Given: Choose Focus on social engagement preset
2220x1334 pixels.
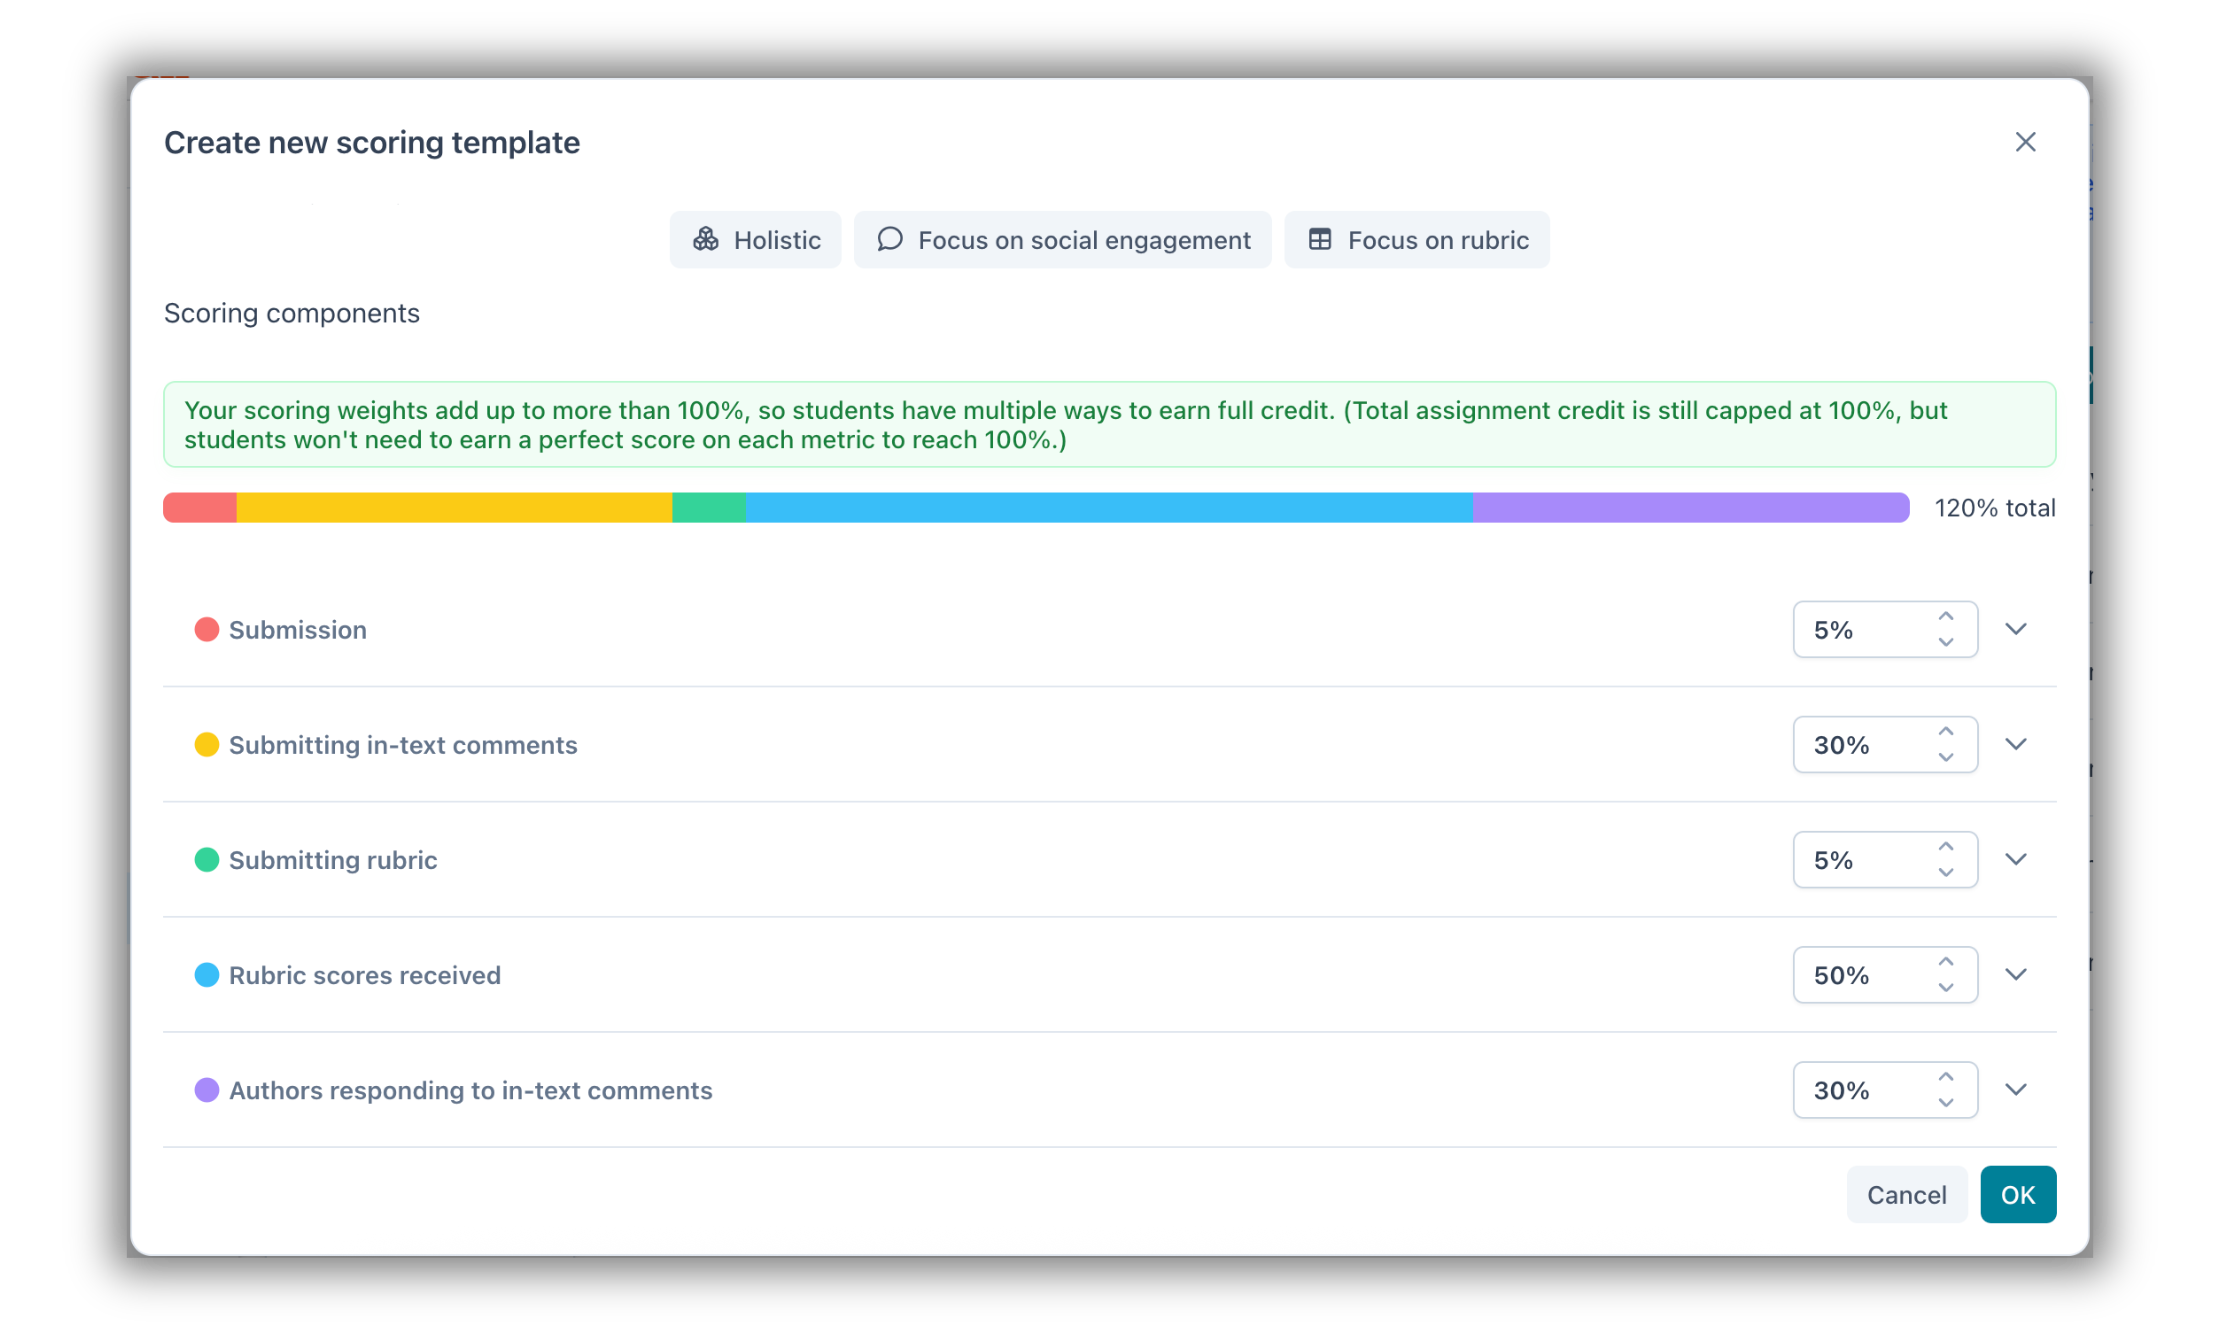Looking at the screenshot, I should click(x=1062, y=240).
